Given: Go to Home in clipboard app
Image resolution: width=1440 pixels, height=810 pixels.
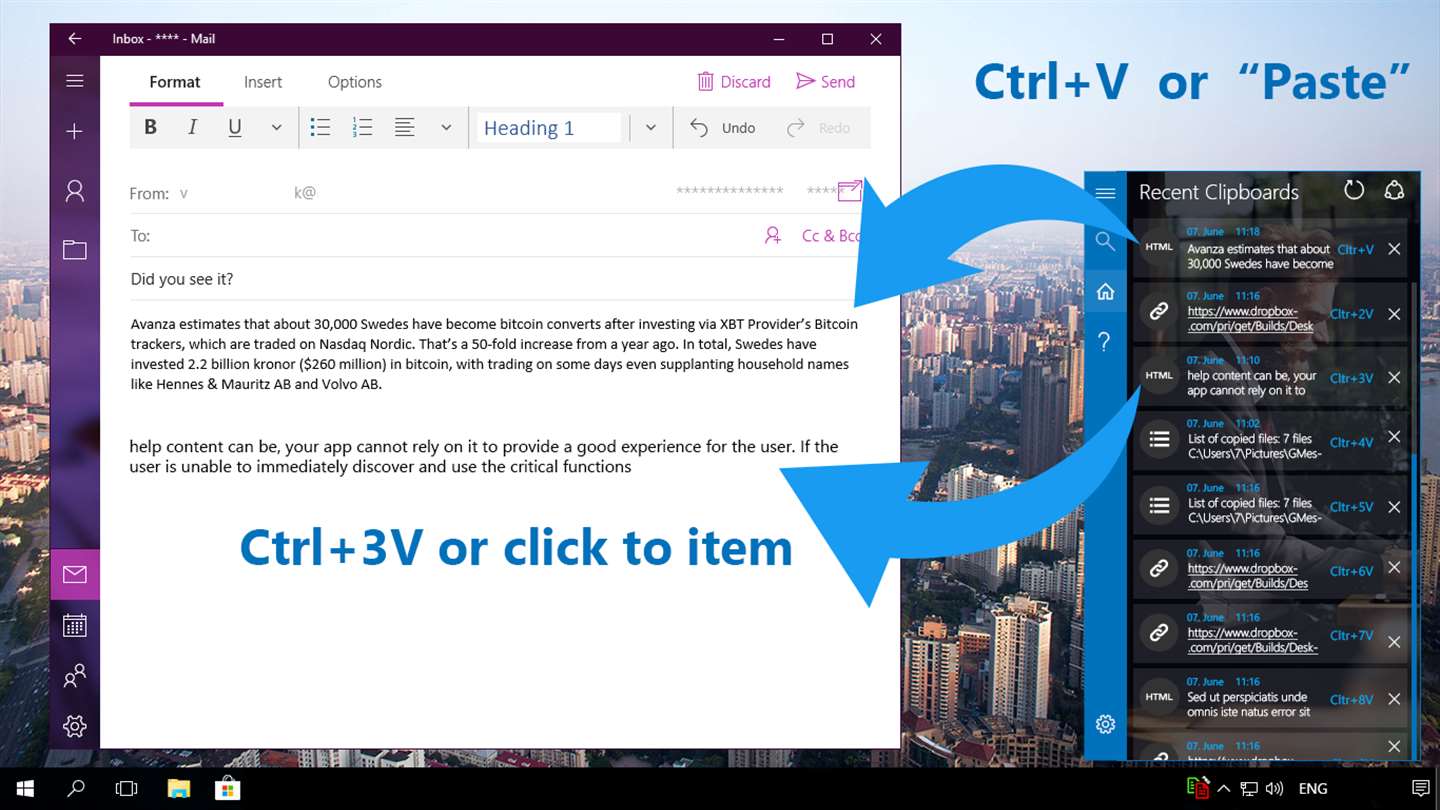Looking at the screenshot, I should (1105, 292).
